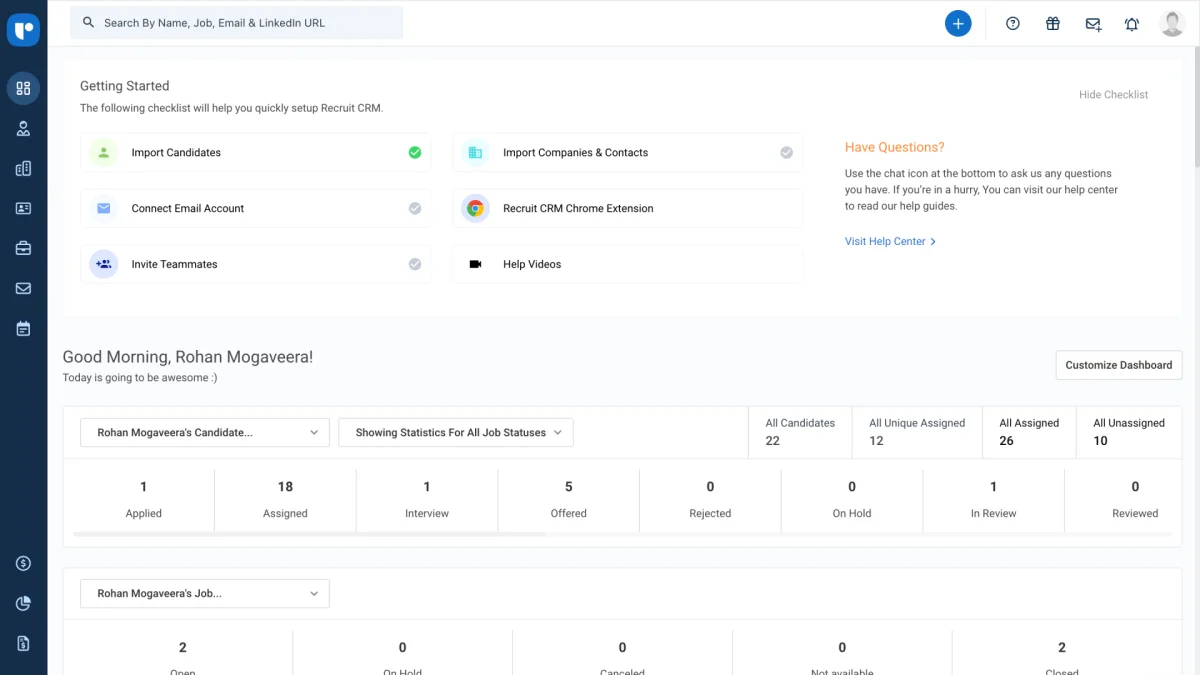The height and width of the screenshot is (675, 1200).
Task: Open the Jobs briefcase icon in sidebar
Action: (23, 248)
